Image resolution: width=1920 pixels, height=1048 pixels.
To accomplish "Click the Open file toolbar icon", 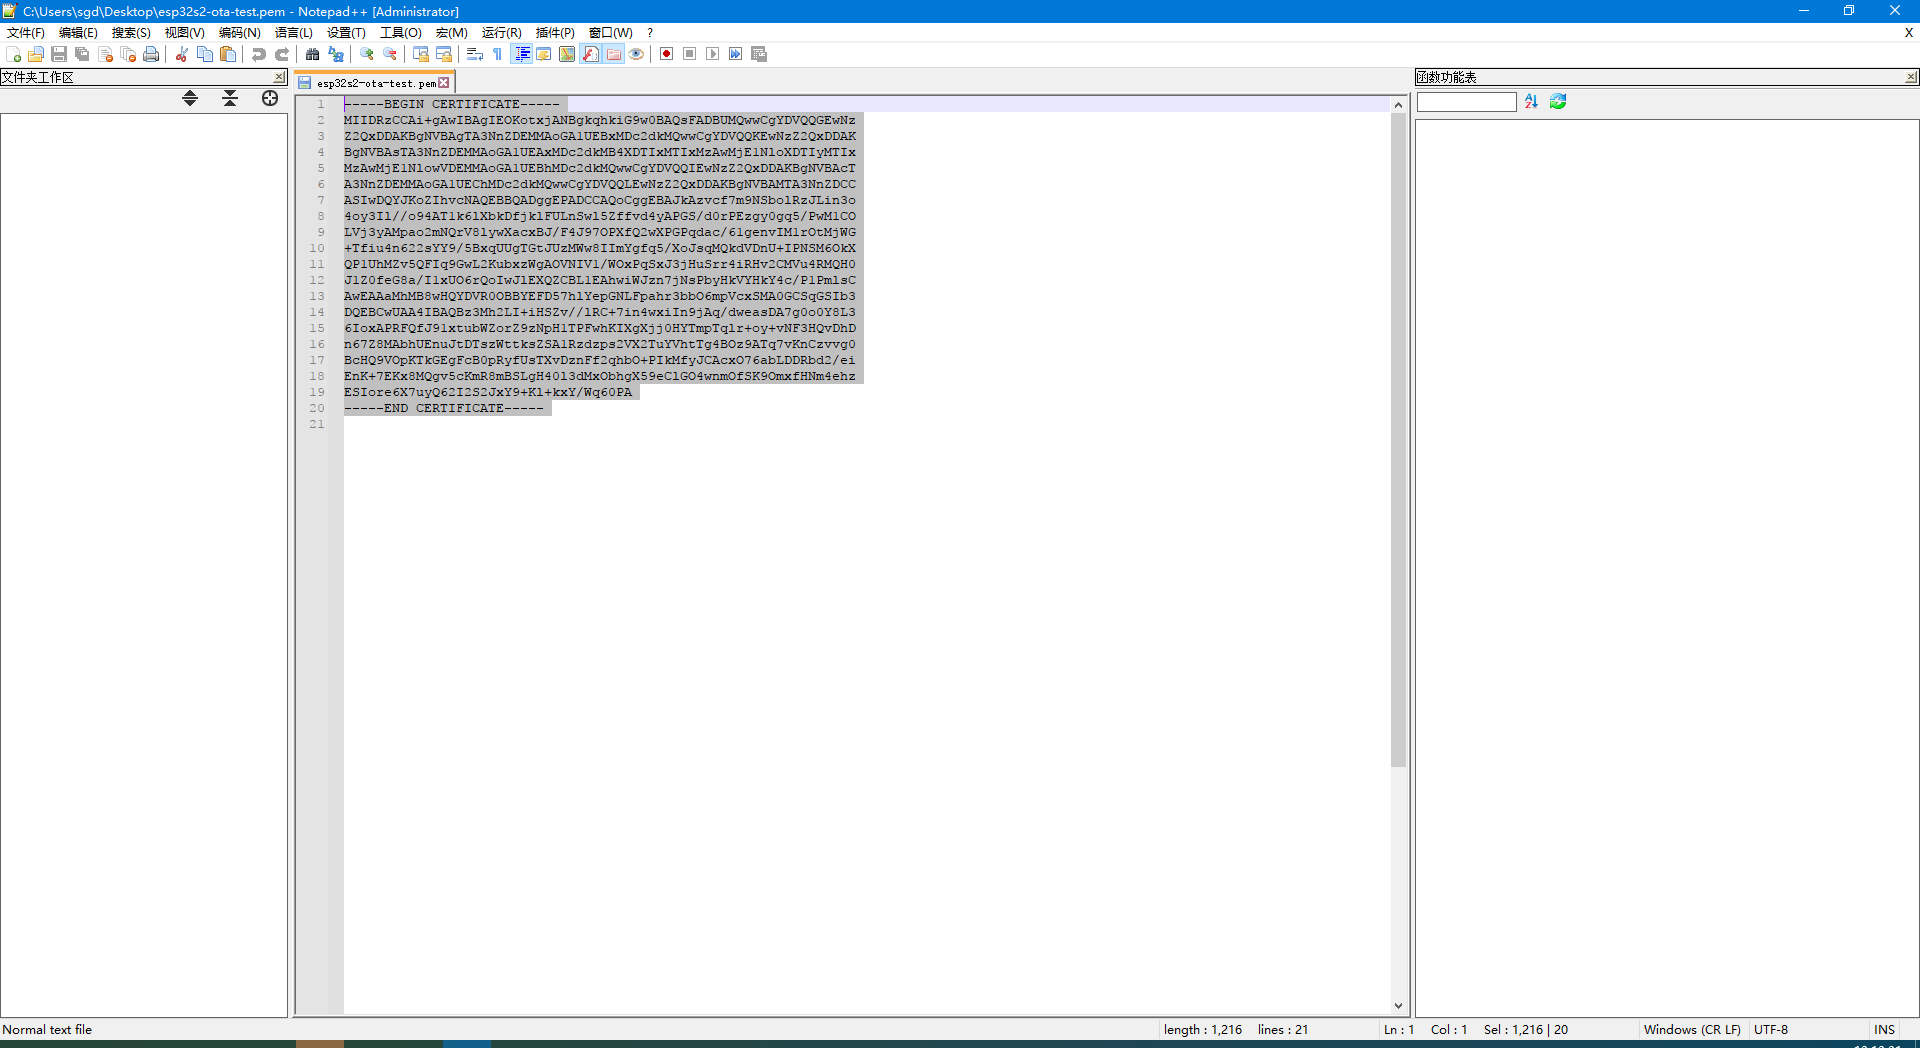I will pos(36,54).
